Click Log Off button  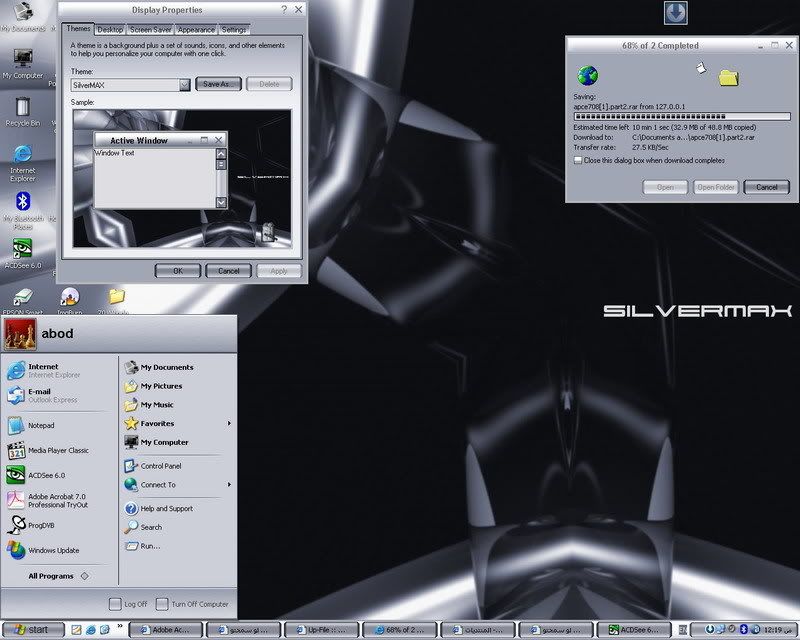(x=128, y=604)
